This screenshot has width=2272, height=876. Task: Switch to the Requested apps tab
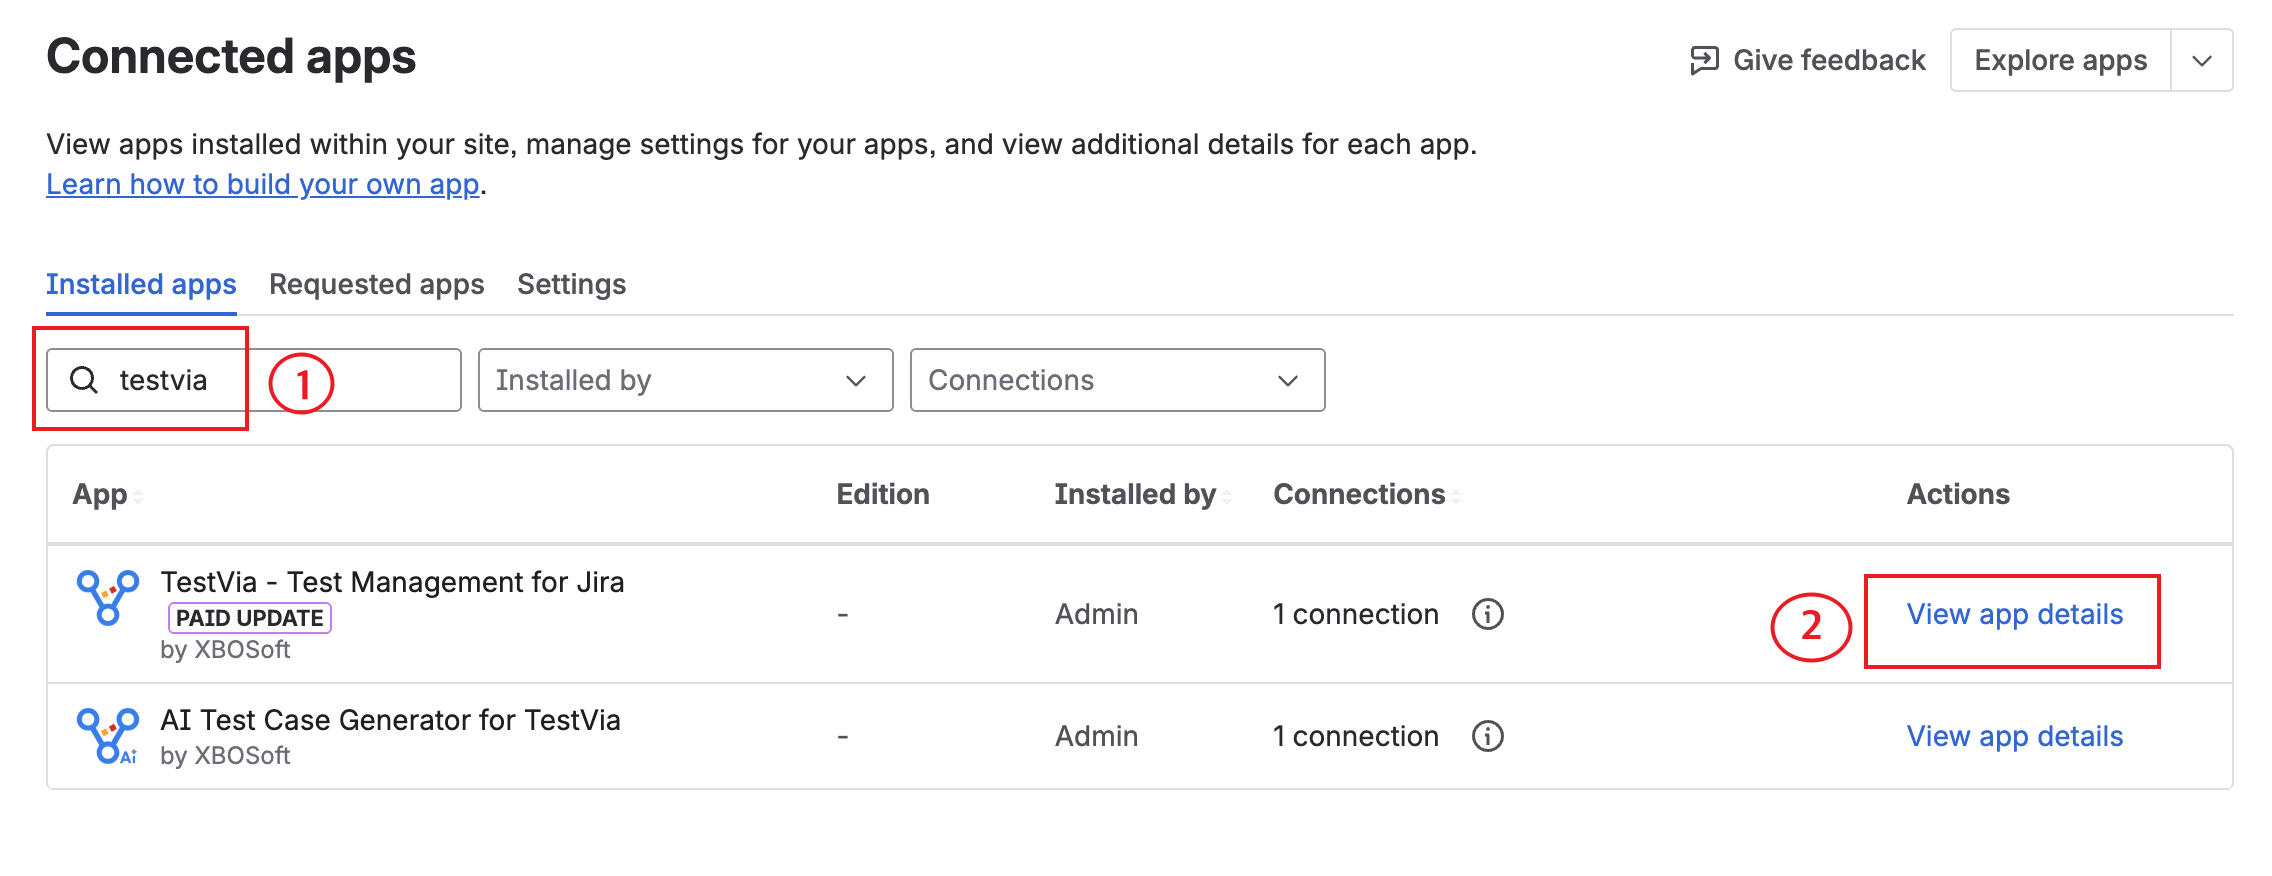pyautogui.click(x=377, y=285)
